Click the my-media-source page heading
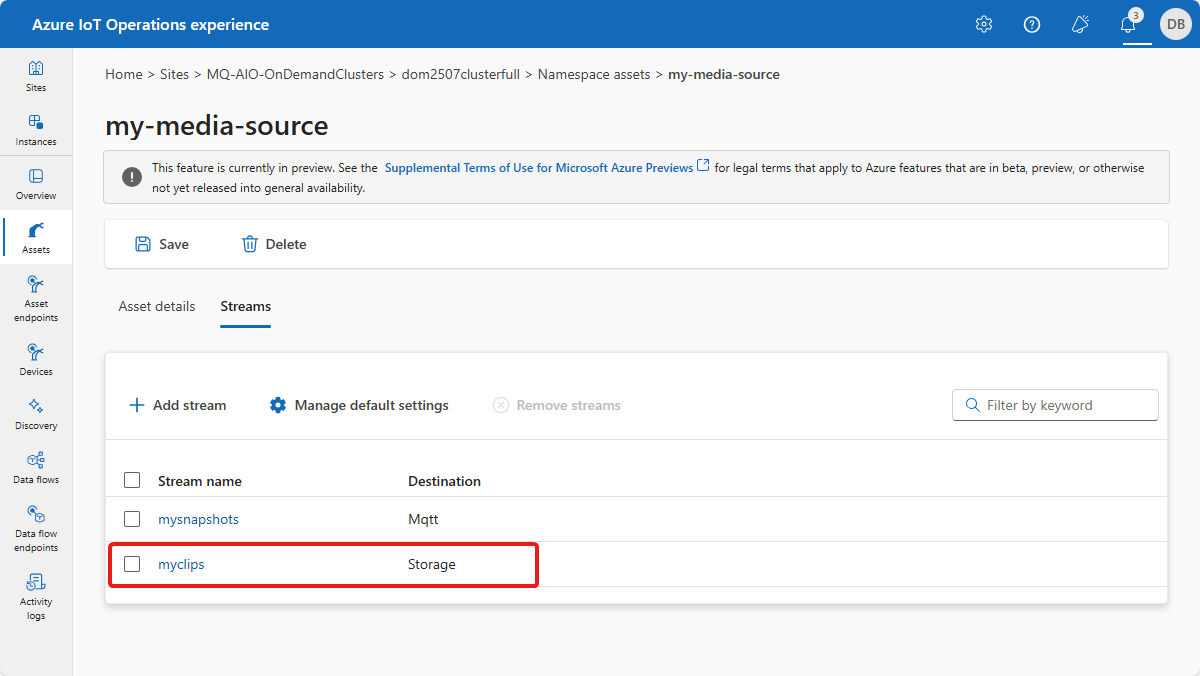1200x676 pixels. coord(217,126)
